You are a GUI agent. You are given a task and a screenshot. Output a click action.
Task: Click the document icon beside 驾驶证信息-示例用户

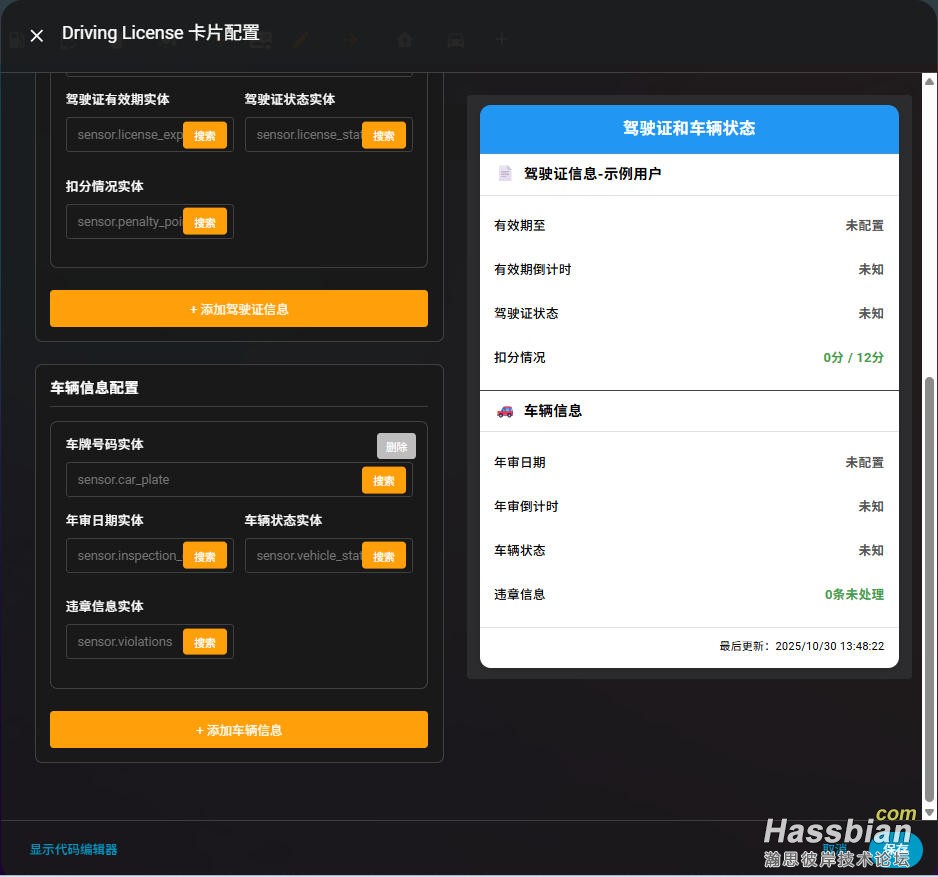point(505,174)
